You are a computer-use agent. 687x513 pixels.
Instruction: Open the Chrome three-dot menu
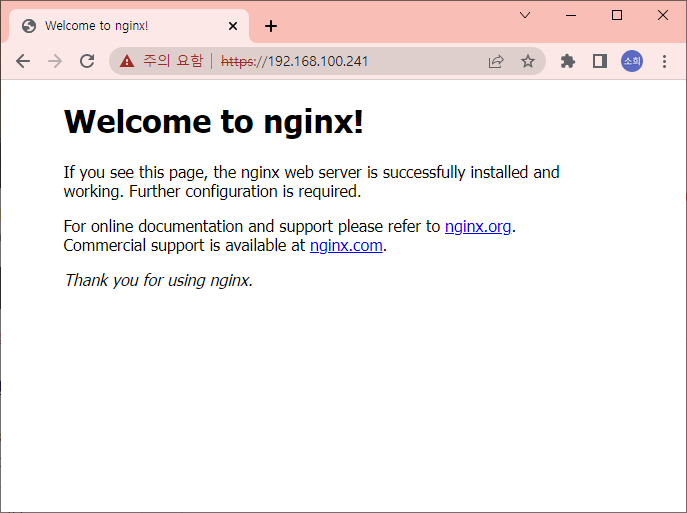664,61
